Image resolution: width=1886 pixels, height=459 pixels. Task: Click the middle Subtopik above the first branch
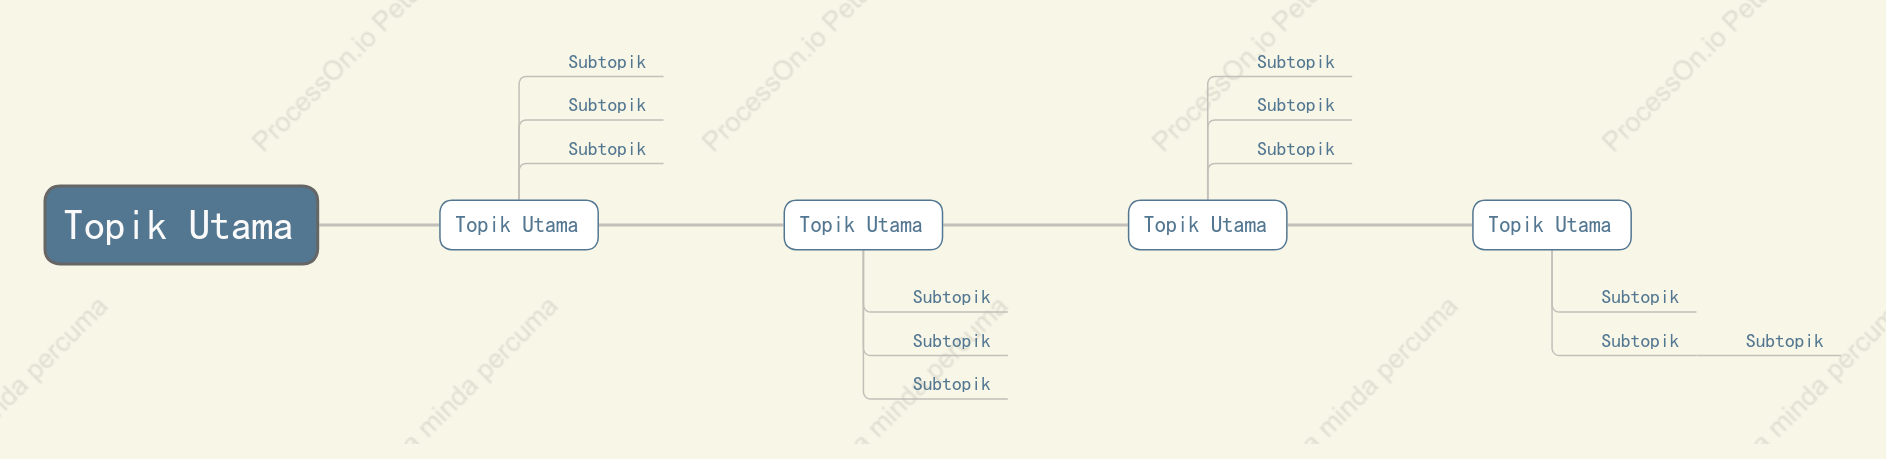pos(607,105)
